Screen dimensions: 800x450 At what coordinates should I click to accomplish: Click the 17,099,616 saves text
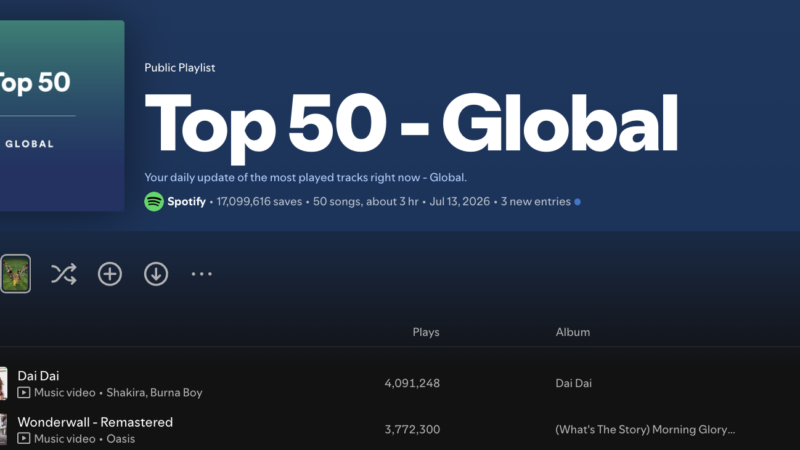(x=259, y=202)
